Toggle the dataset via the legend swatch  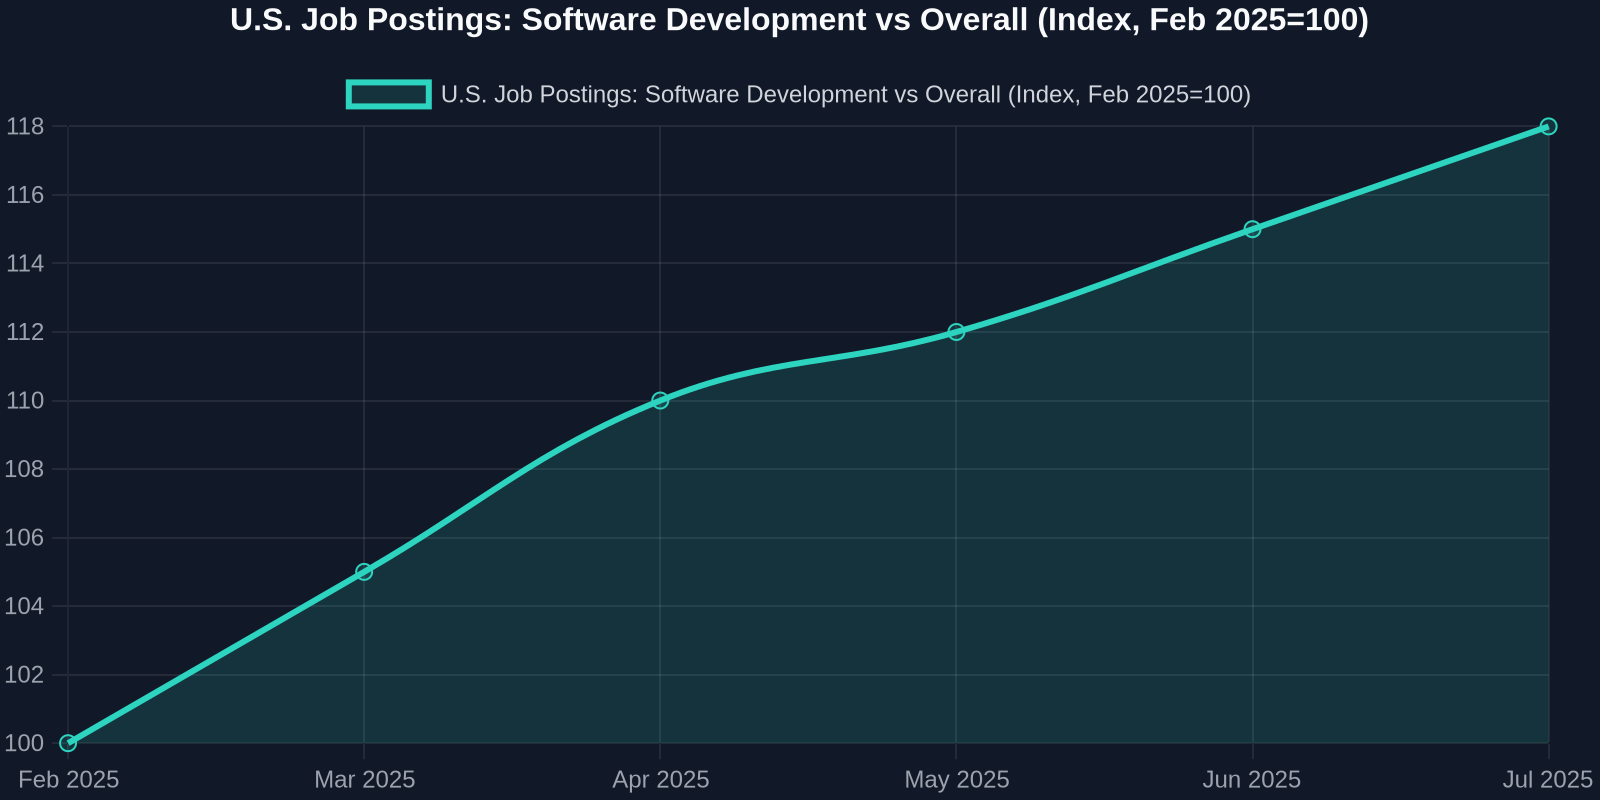click(x=389, y=94)
